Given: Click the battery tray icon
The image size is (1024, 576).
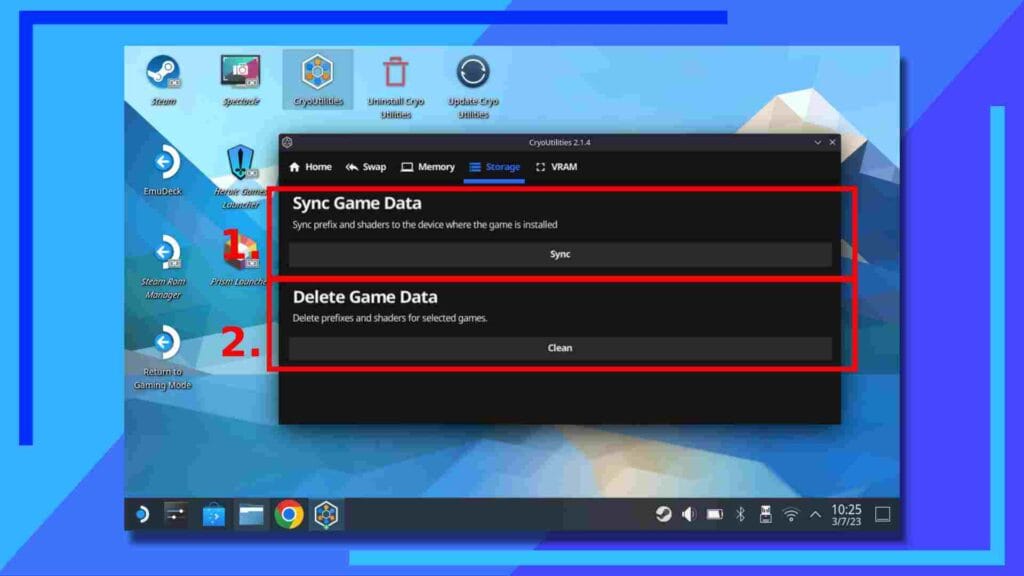Looking at the screenshot, I should [x=714, y=515].
